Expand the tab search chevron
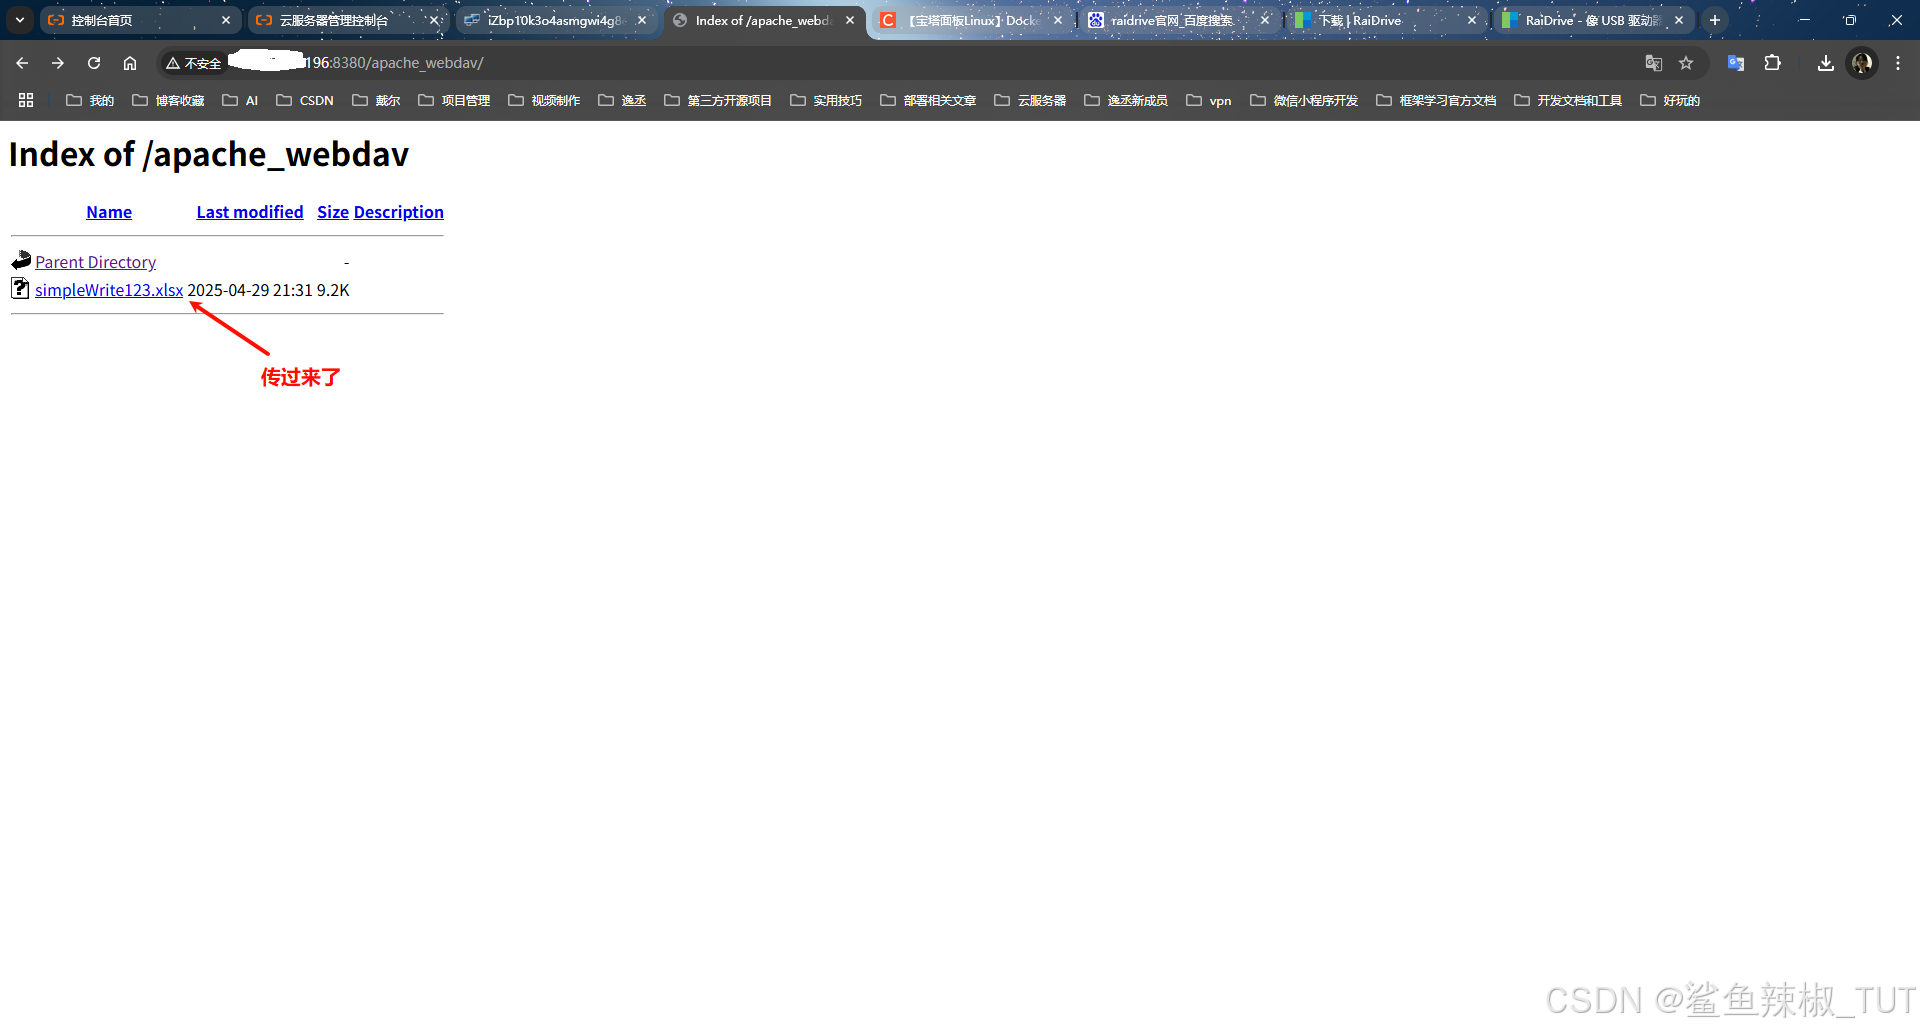The image size is (1920, 1032). (x=19, y=19)
